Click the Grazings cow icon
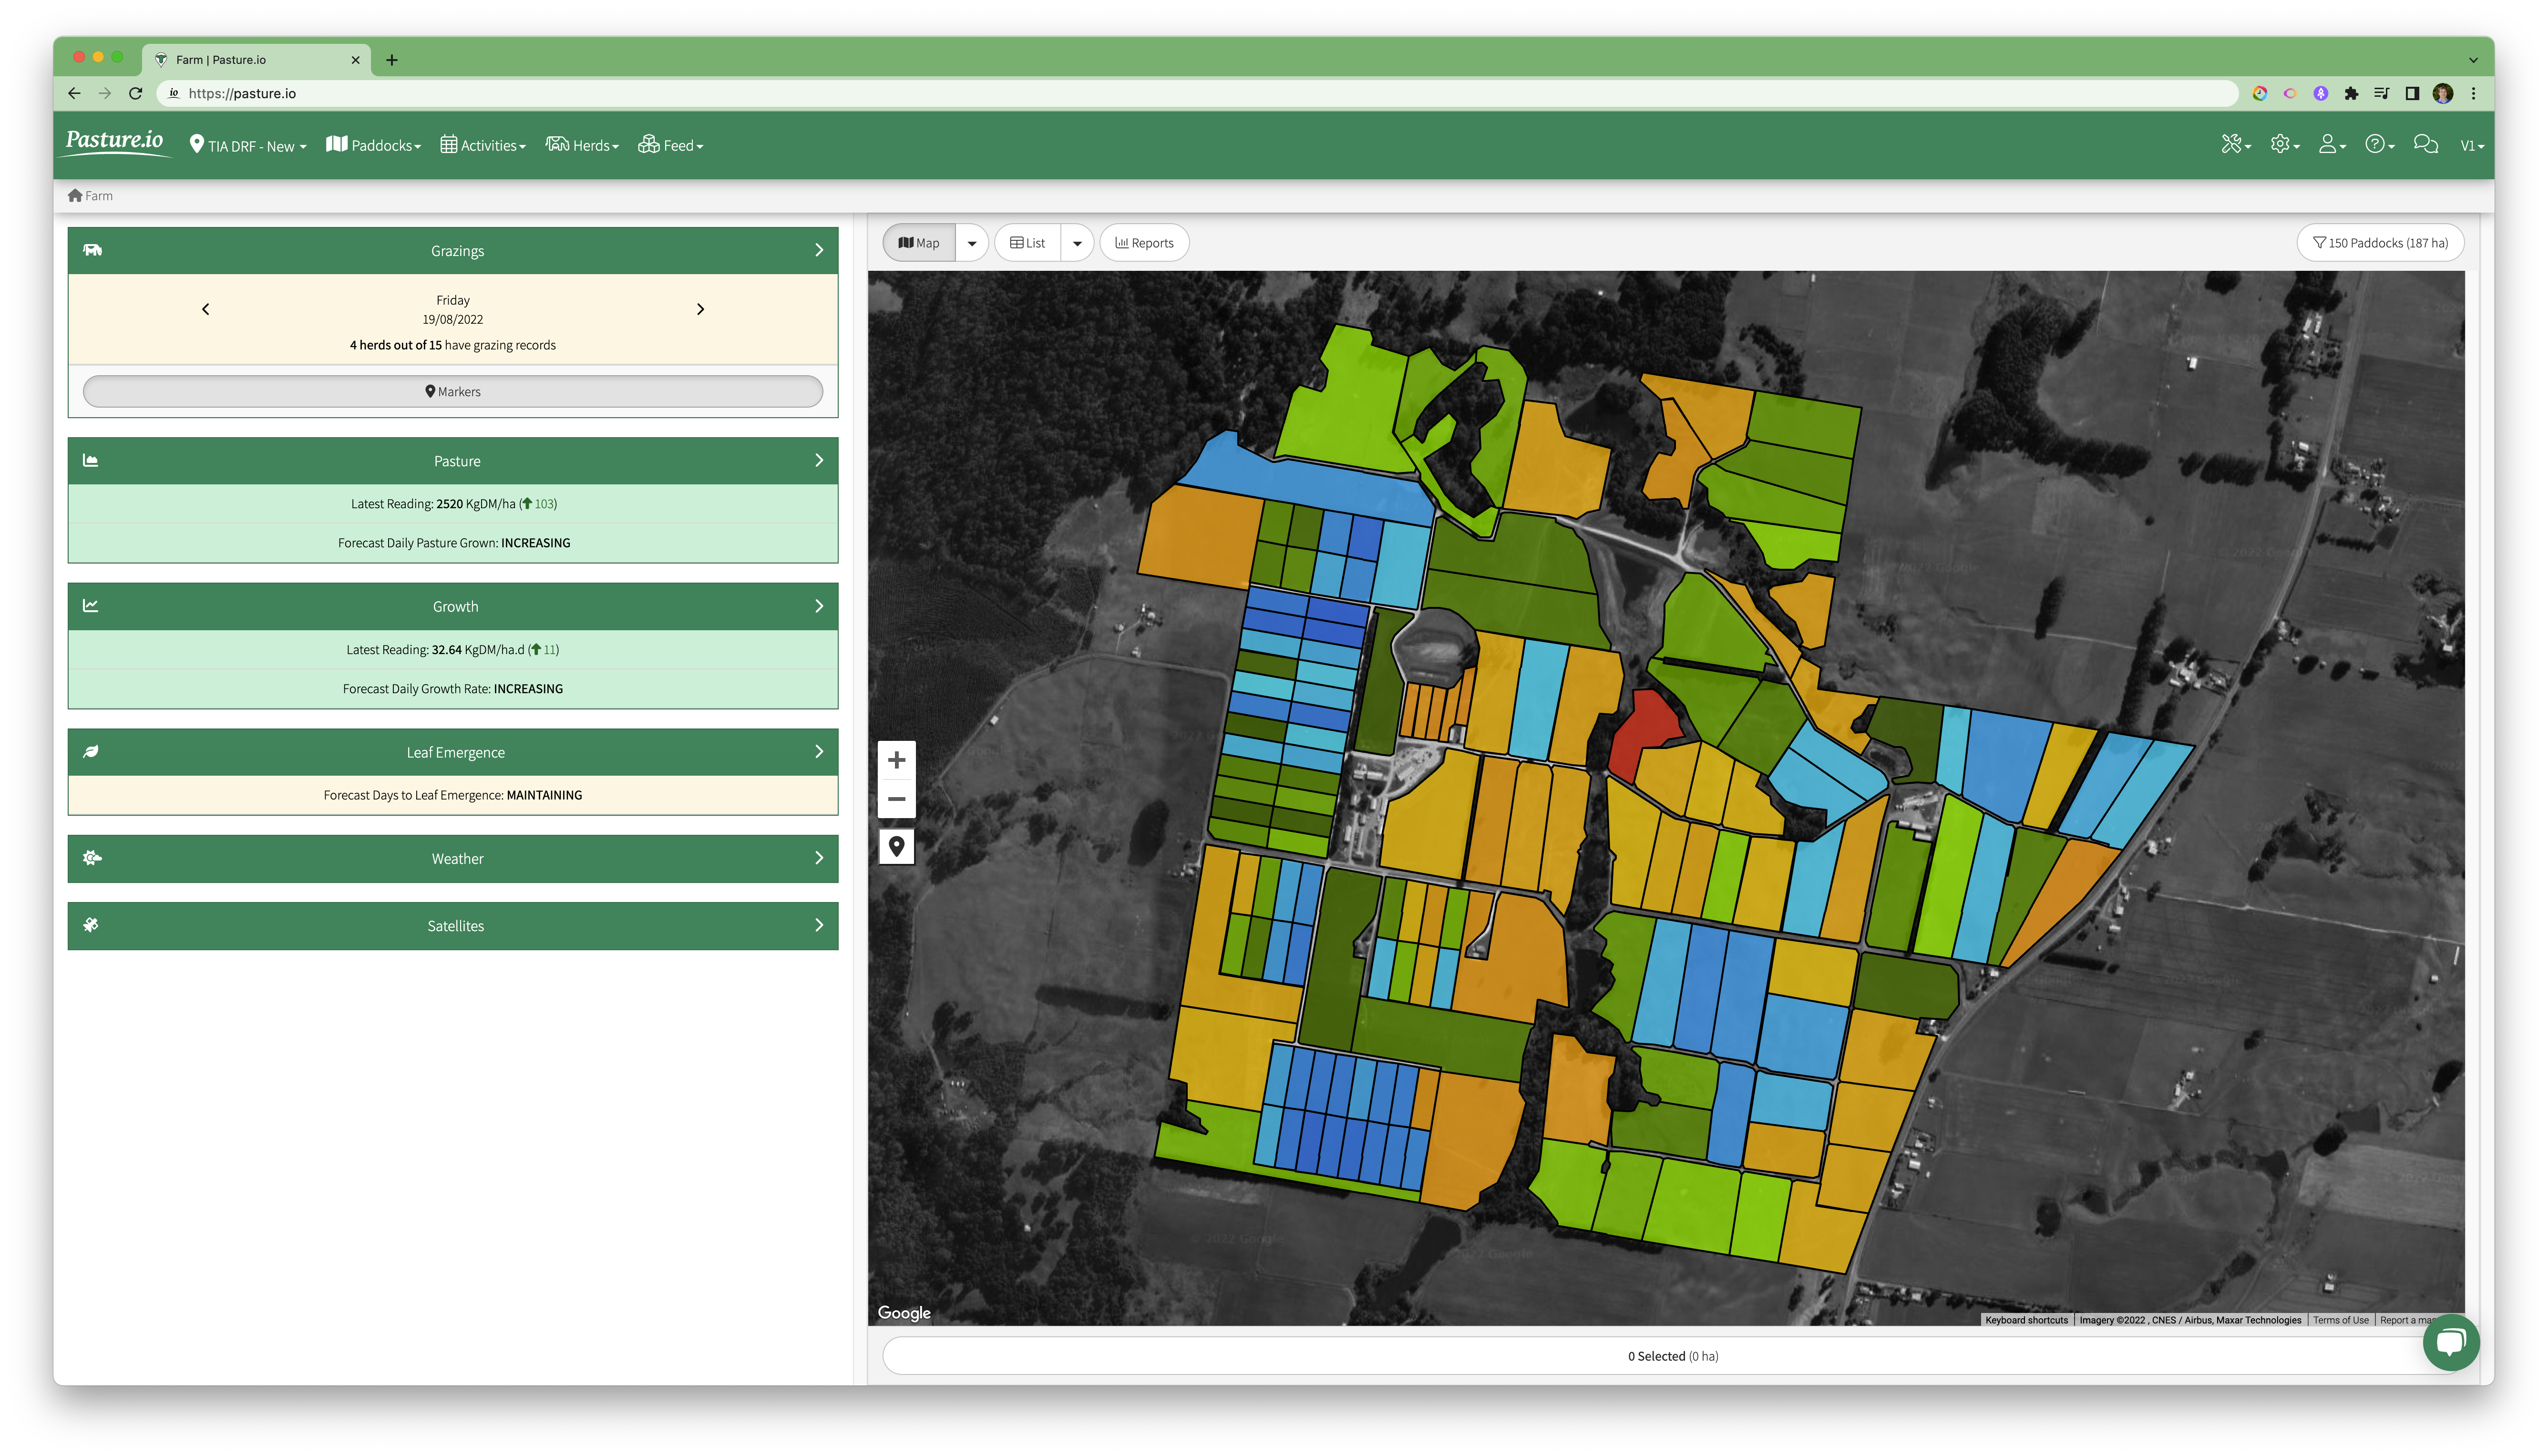Image resolution: width=2548 pixels, height=1456 pixels. (92, 250)
